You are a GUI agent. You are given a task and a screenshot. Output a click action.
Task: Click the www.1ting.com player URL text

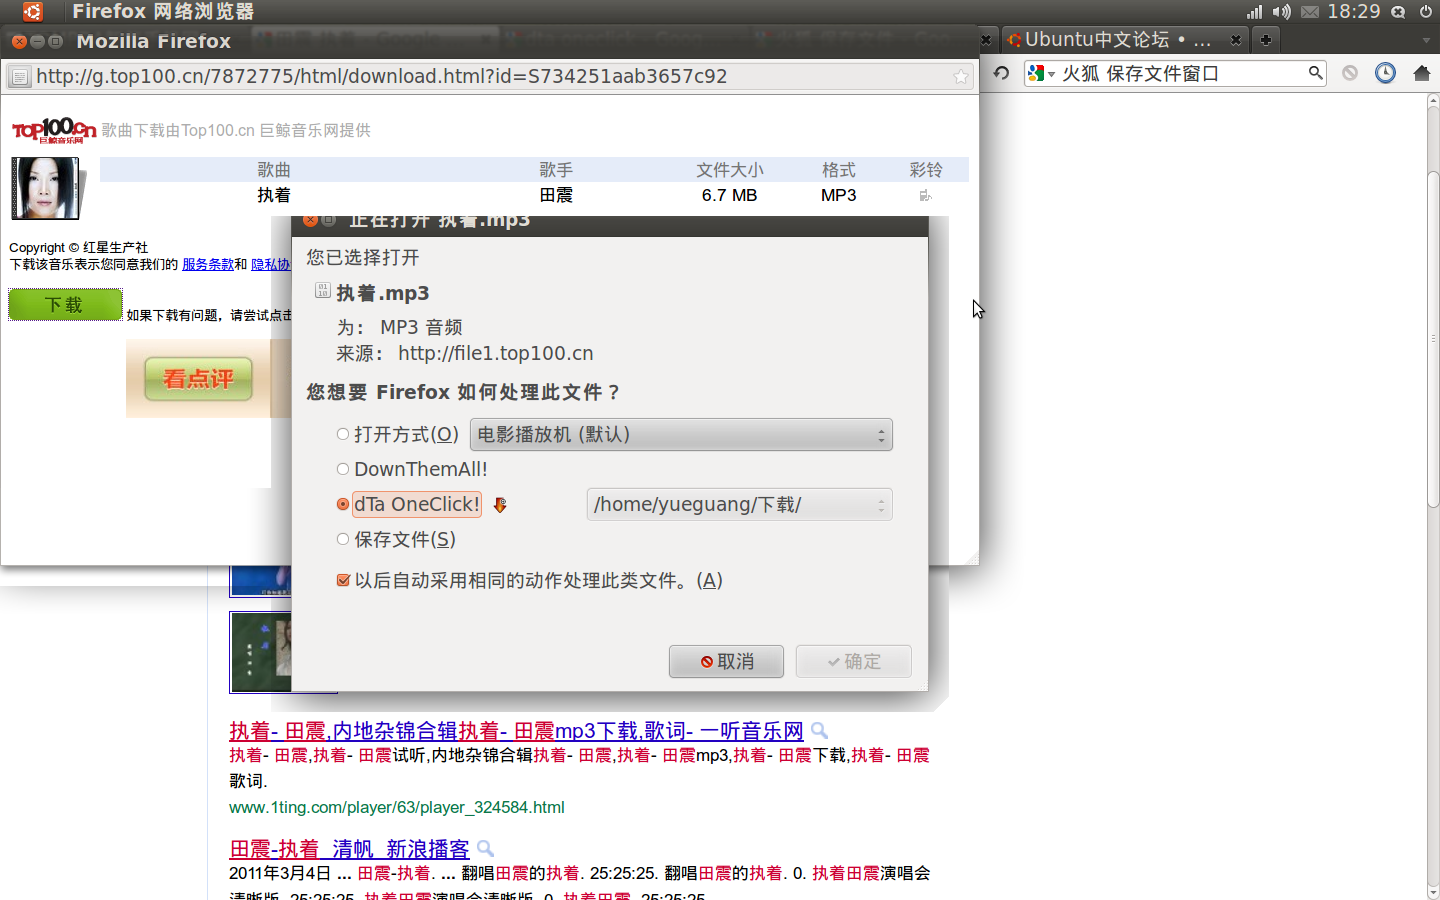[x=397, y=807]
